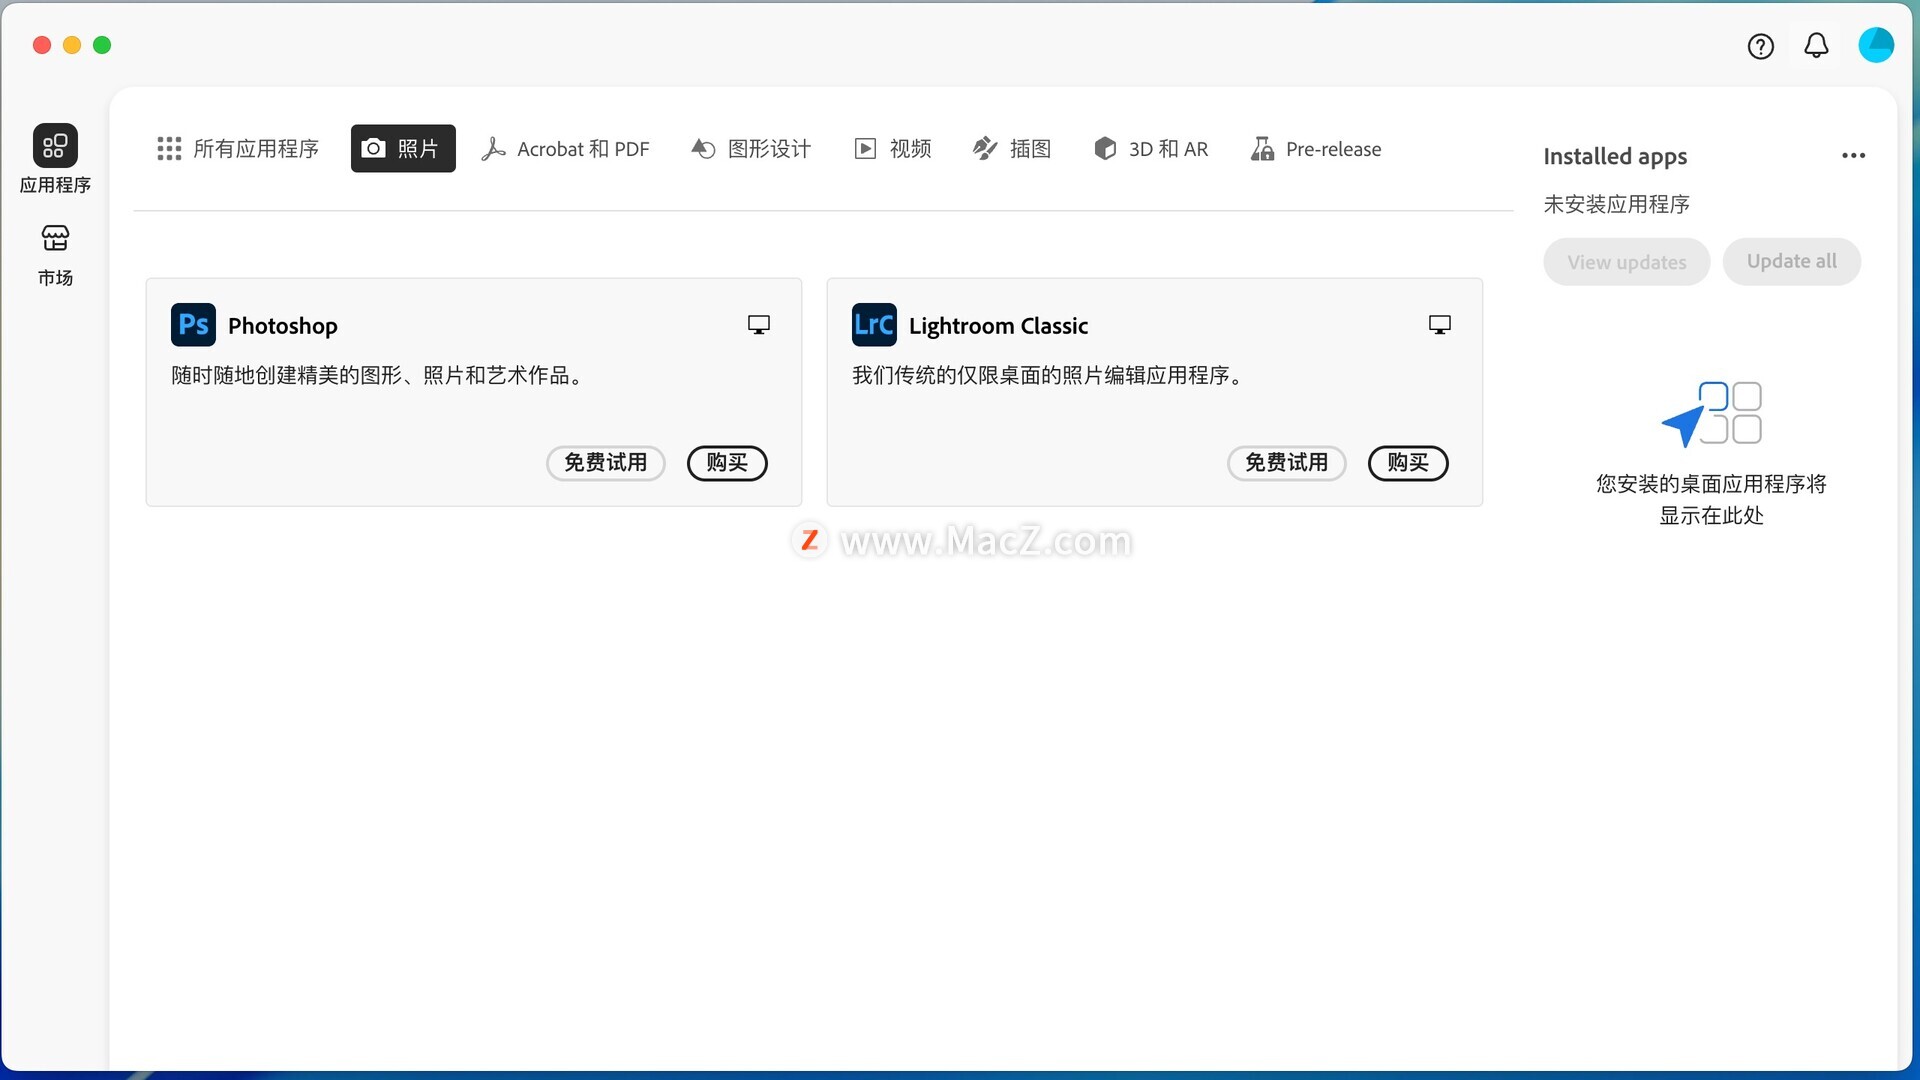Select the Pre-release category
1920x1080 pixels.
[1315, 148]
